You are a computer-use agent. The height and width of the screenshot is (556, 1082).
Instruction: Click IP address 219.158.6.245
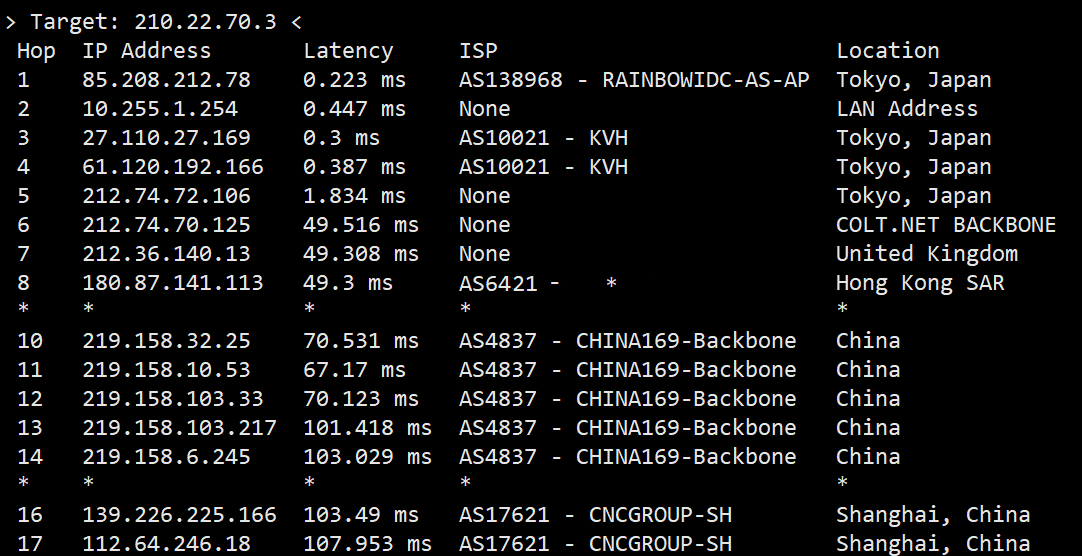coord(166,457)
